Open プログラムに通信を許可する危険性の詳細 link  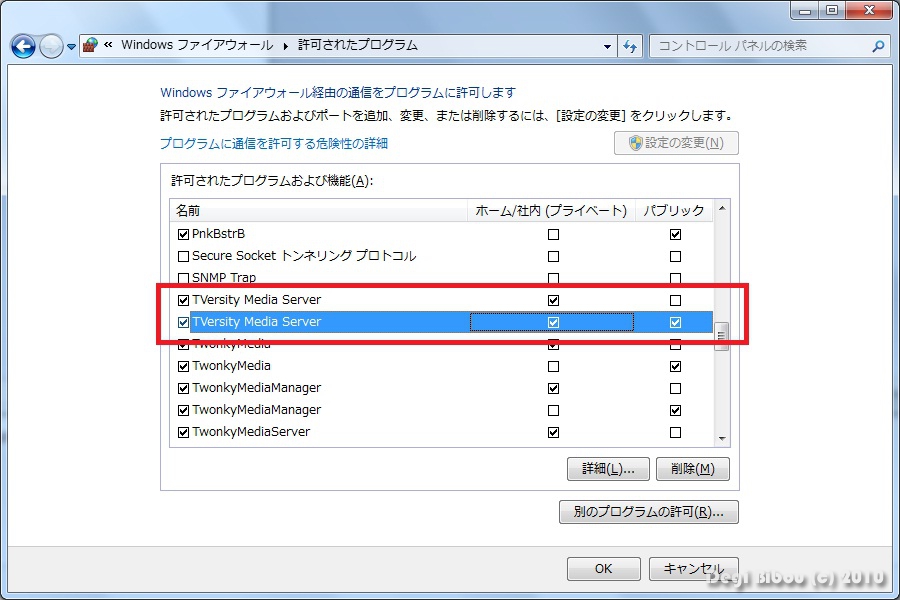coord(274,144)
